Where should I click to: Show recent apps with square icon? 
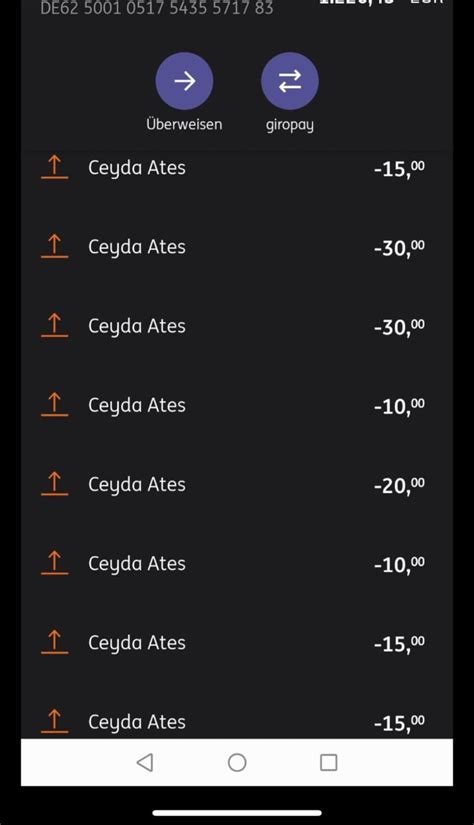(328, 762)
